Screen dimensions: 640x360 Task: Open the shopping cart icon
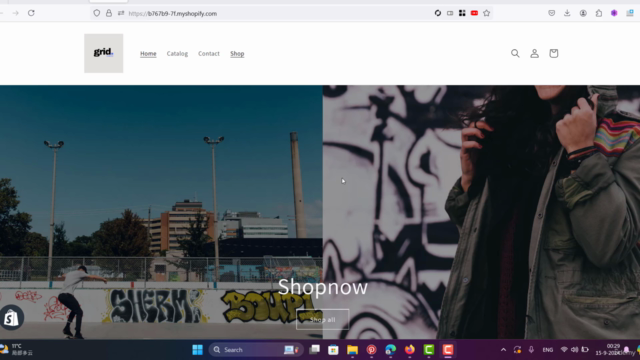[553, 53]
